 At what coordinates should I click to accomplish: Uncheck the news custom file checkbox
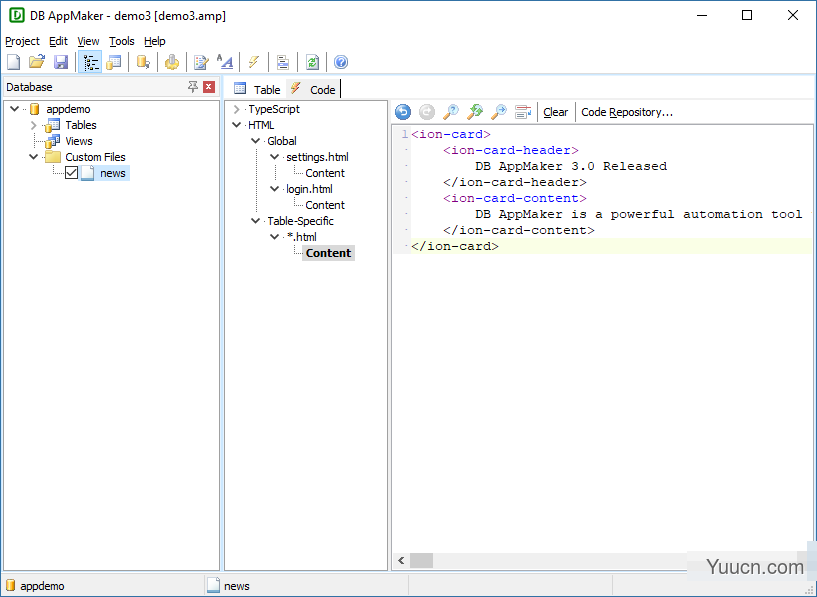(71, 173)
